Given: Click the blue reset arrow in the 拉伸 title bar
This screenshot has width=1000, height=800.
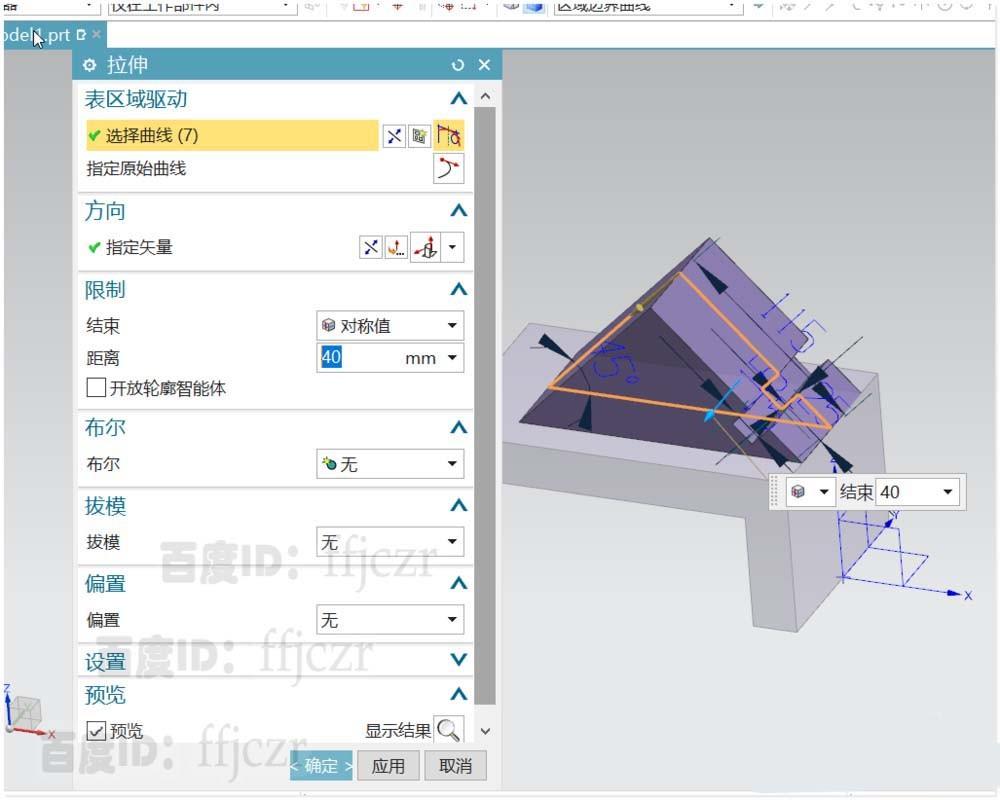Looking at the screenshot, I should [458, 64].
